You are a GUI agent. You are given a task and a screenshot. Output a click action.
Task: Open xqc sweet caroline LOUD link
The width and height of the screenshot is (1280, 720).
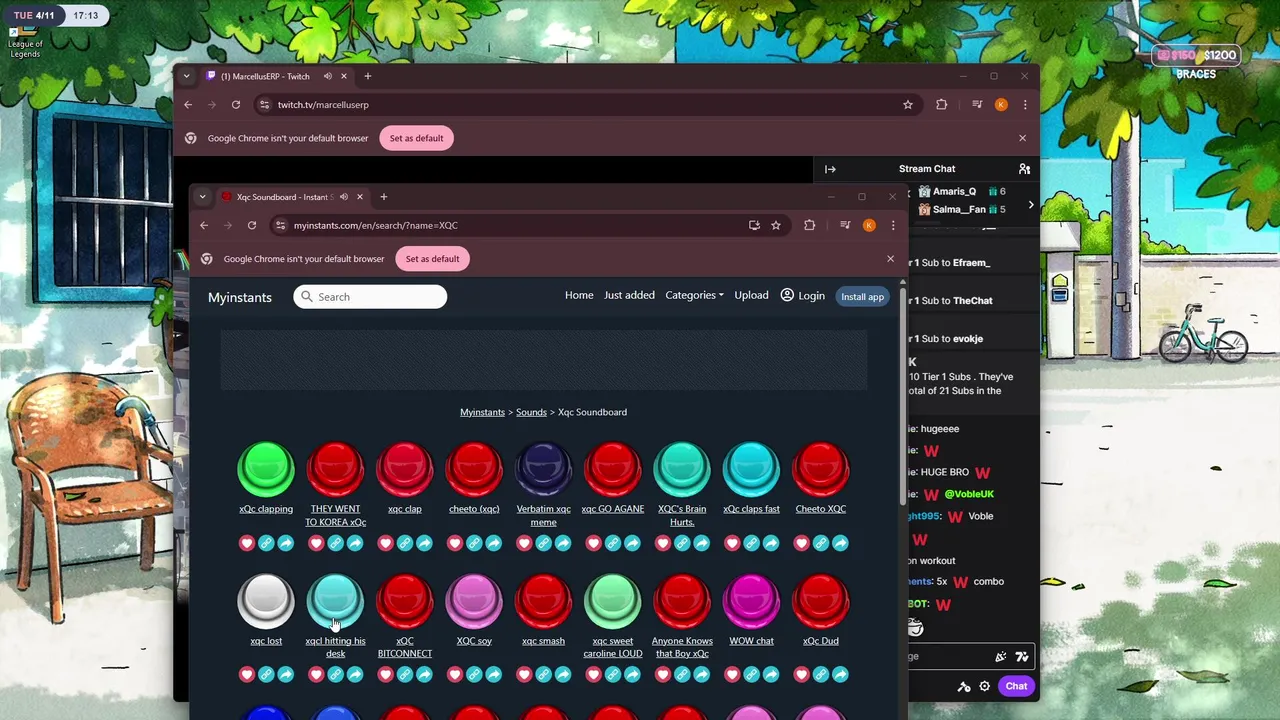[x=612, y=647]
